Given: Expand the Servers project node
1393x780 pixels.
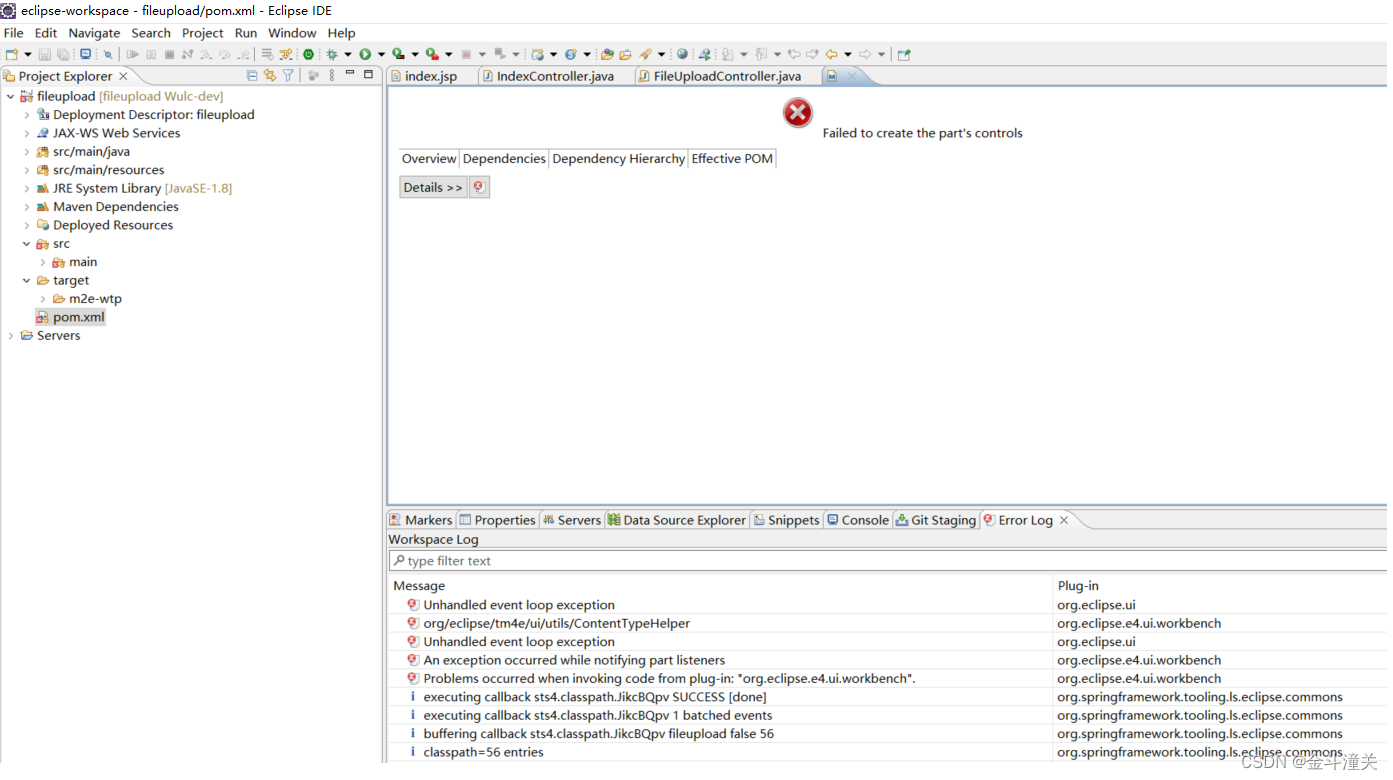Looking at the screenshot, I should click(11, 336).
